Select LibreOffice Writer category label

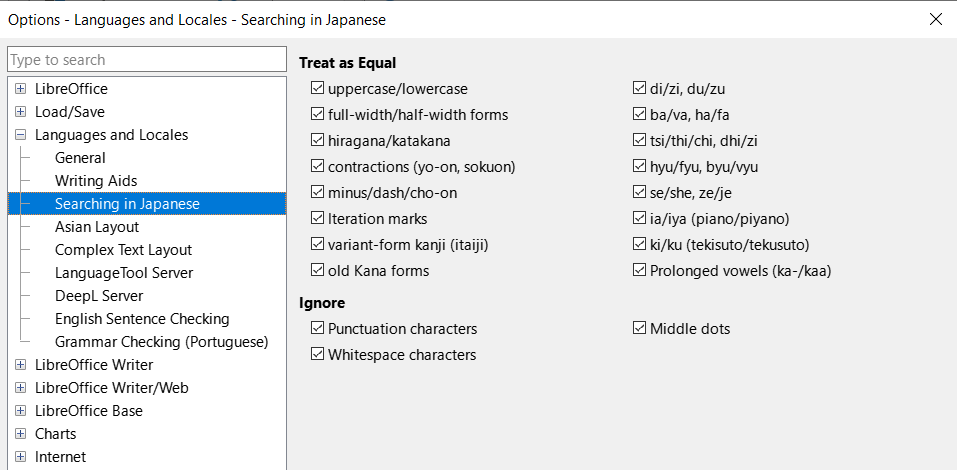click(94, 364)
